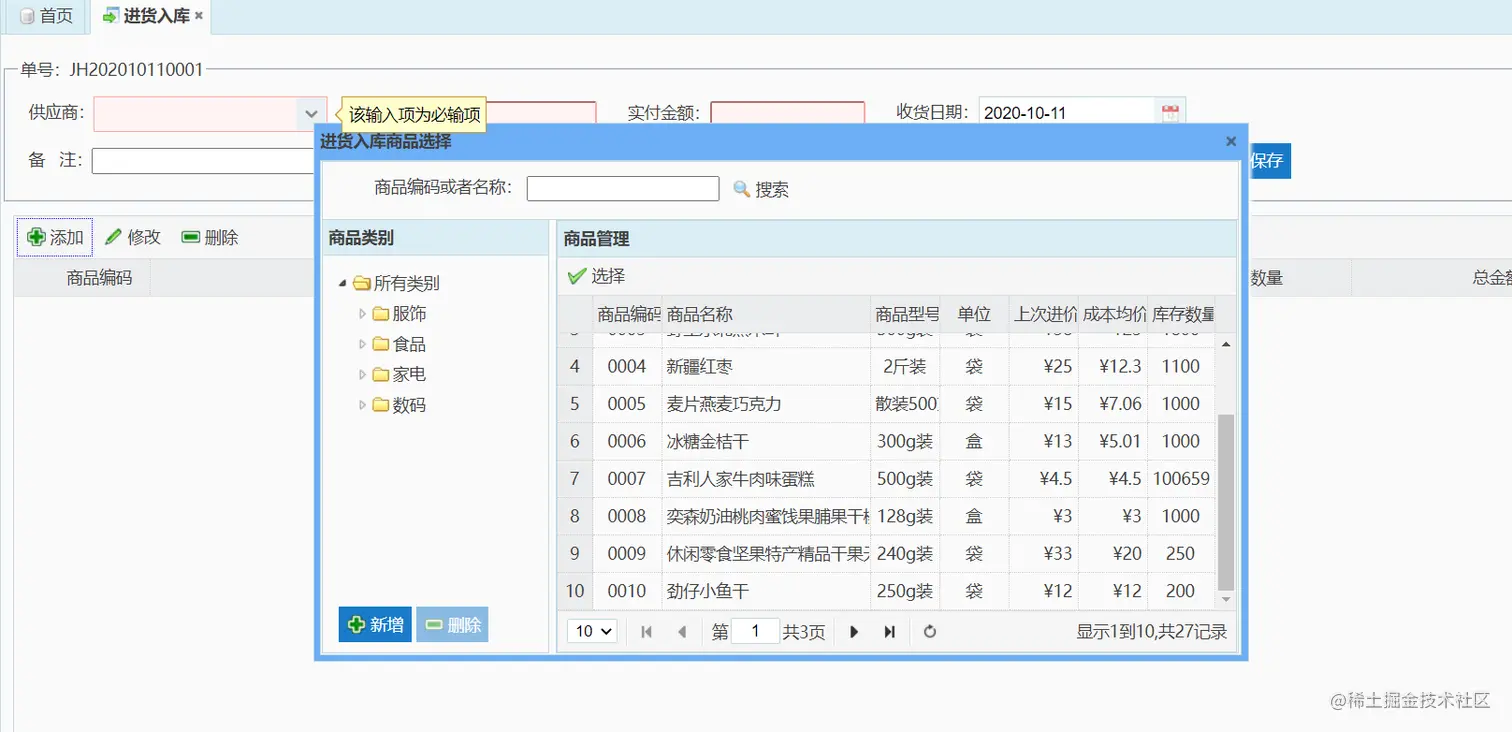Viewport: 1512px width, 732px height.
Task: Go to the previous page icon
Action: click(x=682, y=631)
